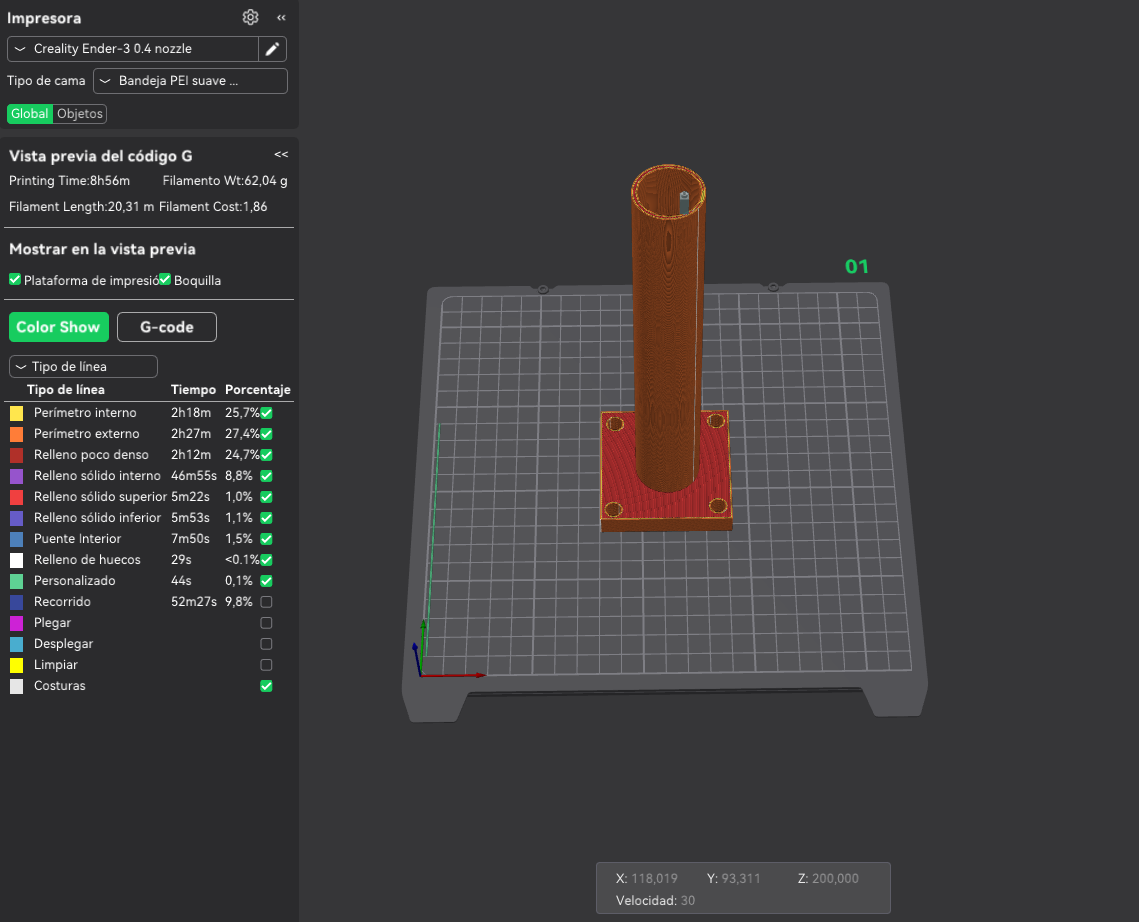Collapse the Vista previa del código G panel

[x=281, y=154]
